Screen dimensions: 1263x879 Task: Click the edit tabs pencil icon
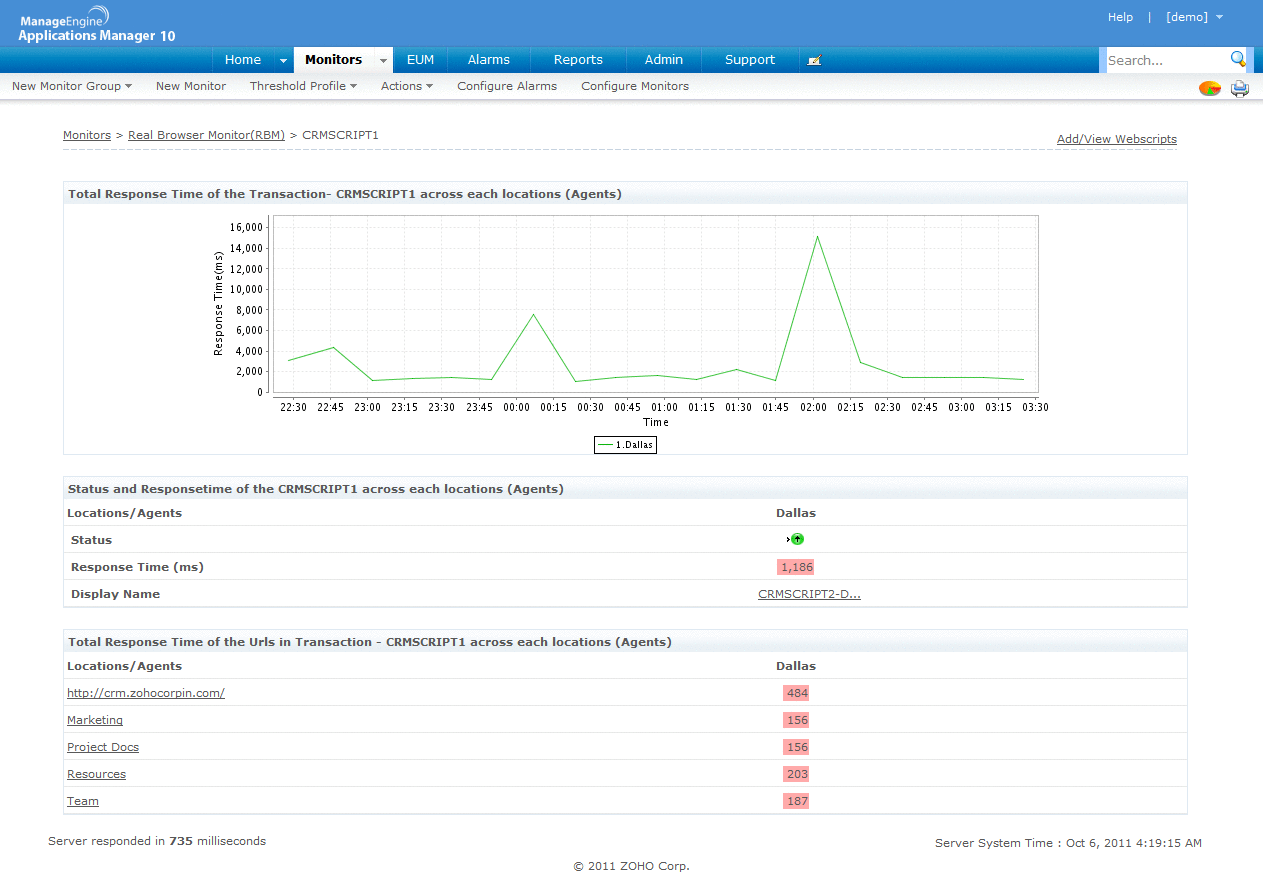click(814, 60)
